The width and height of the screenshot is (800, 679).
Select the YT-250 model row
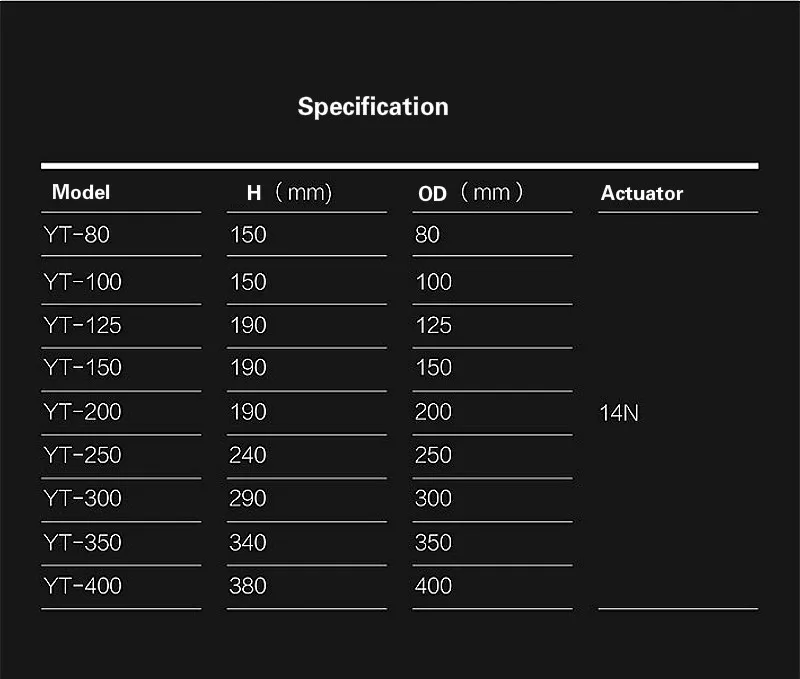click(x=83, y=455)
